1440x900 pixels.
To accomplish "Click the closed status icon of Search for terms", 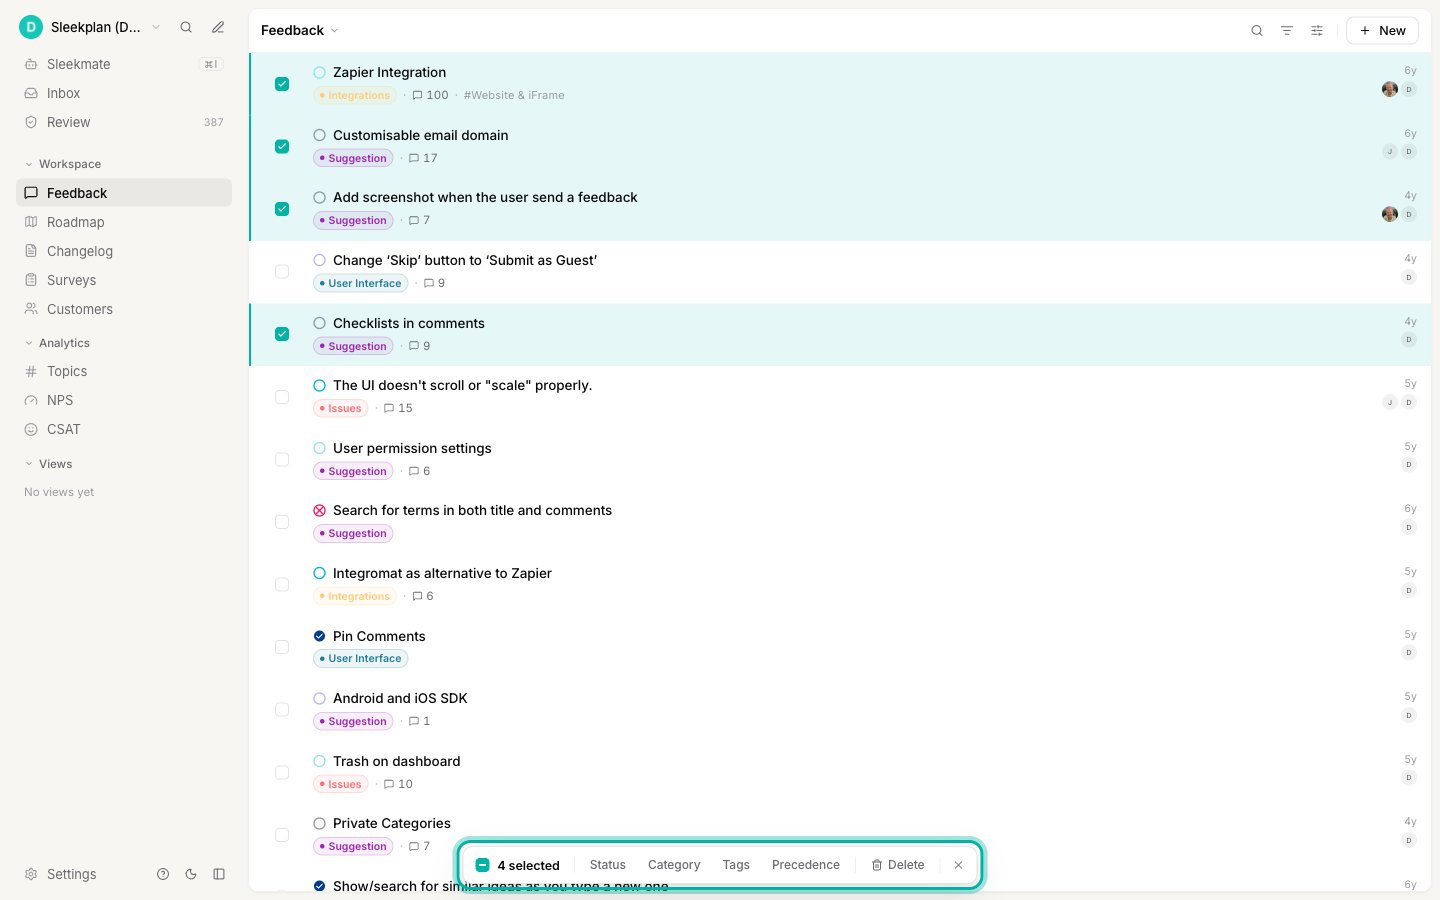I will 320,510.
